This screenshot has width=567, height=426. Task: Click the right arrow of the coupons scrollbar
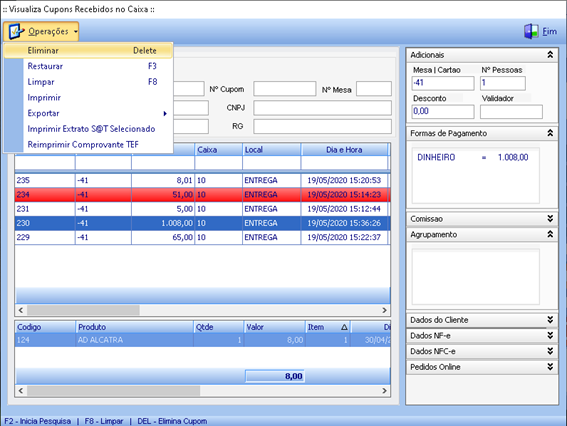(x=384, y=310)
